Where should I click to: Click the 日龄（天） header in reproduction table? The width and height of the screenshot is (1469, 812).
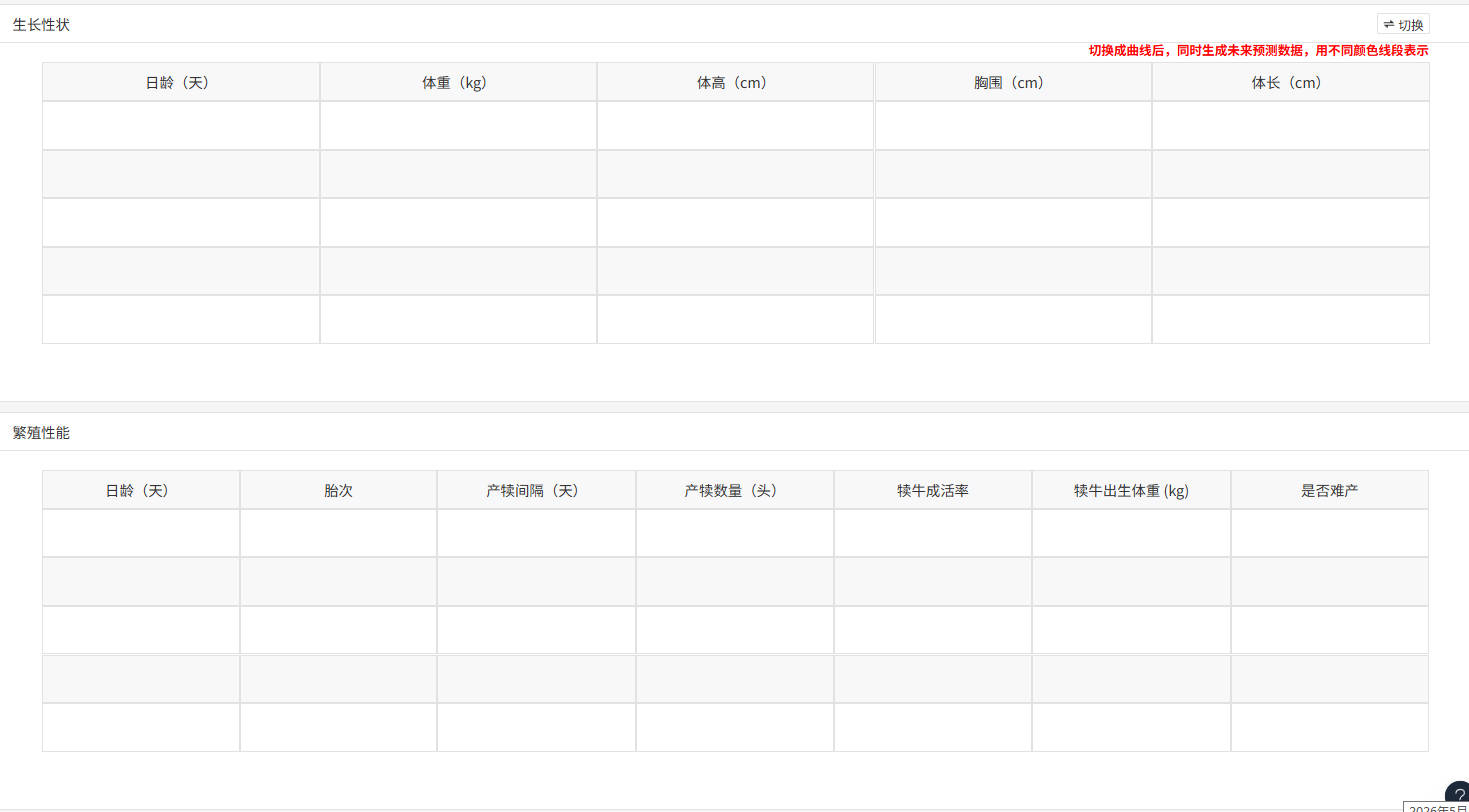point(141,491)
